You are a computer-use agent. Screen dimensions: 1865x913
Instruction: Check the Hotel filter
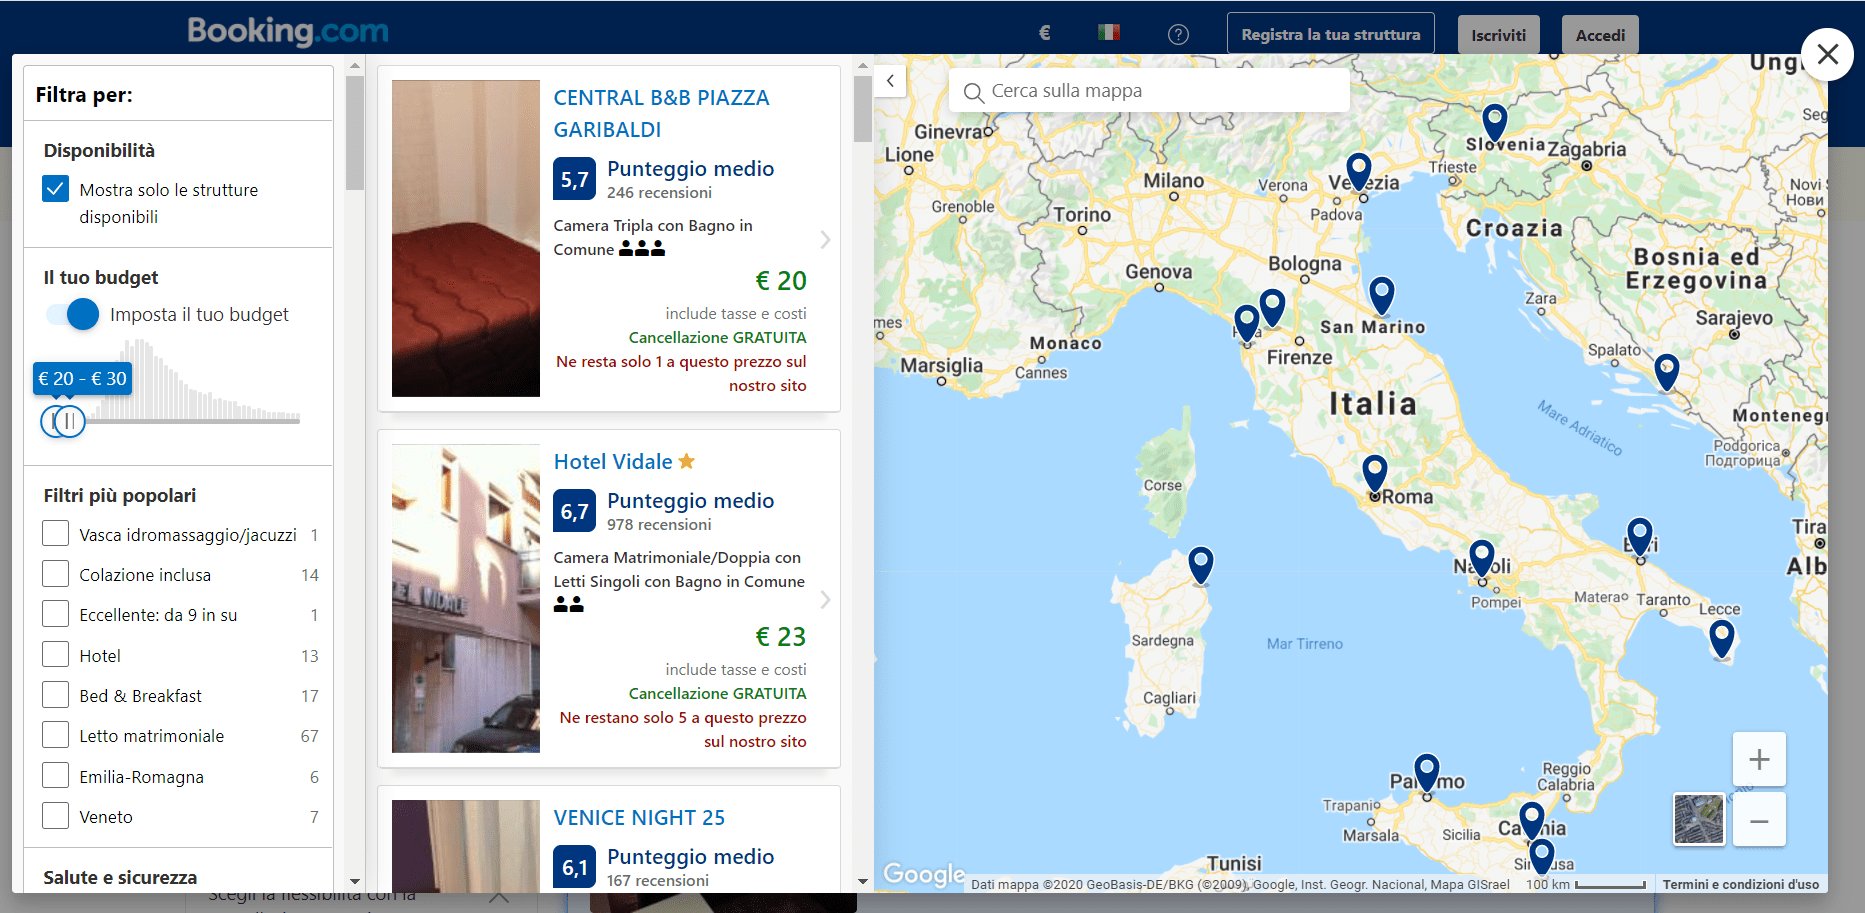[56, 655]
